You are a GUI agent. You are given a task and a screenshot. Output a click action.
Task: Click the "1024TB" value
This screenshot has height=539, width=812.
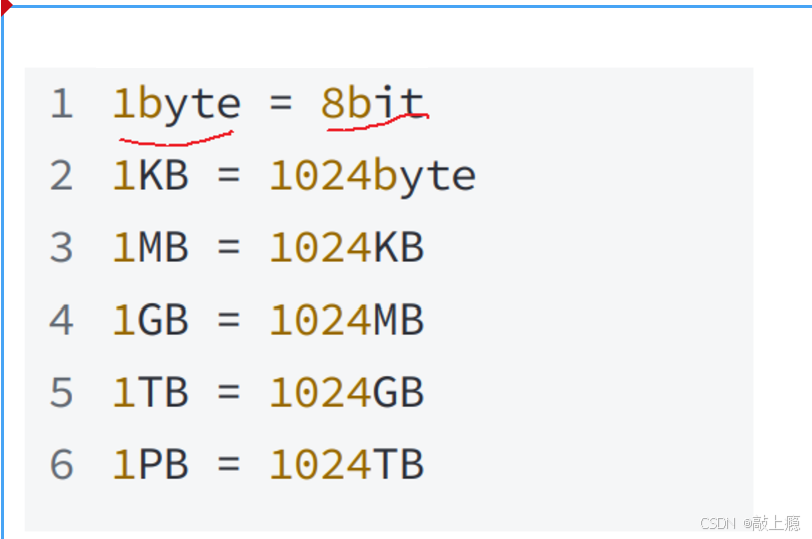click(x=346, y=465)
